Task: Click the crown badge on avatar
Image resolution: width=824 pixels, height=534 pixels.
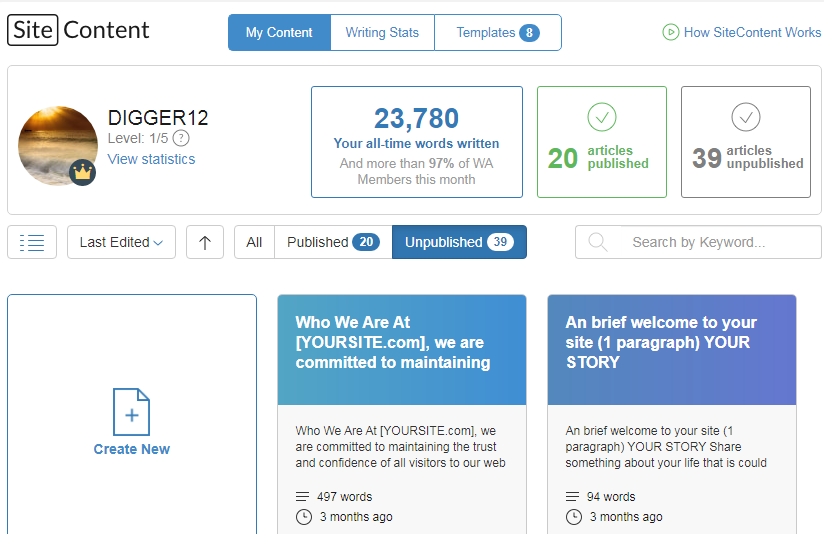Action: click(83, 172)
